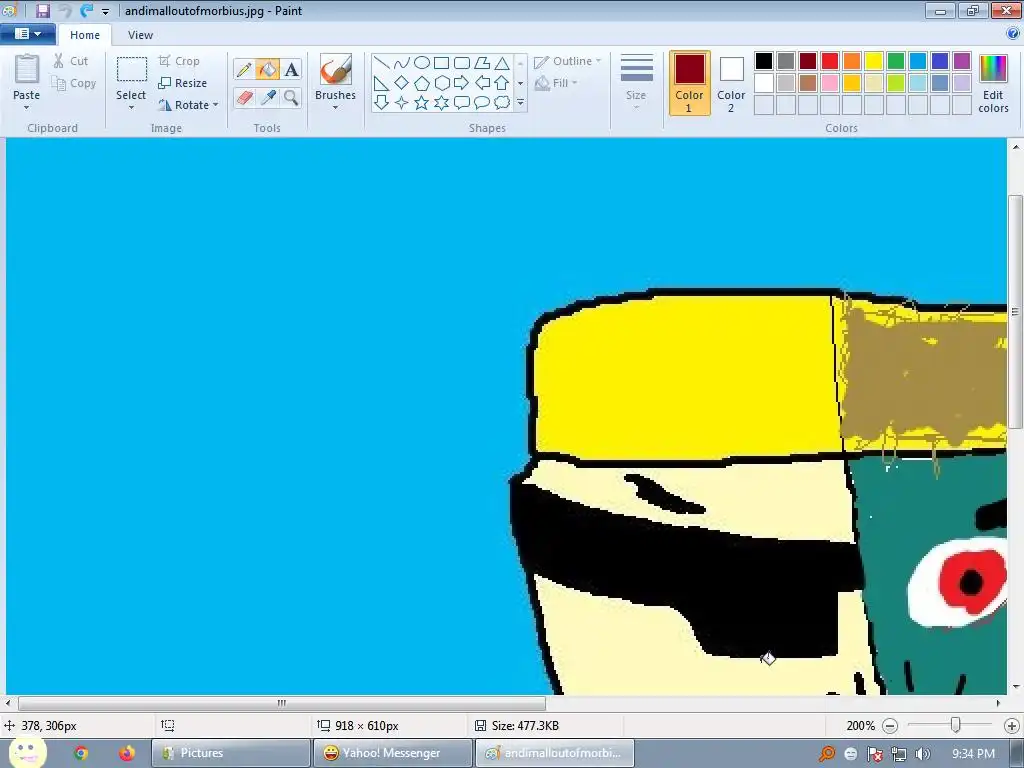Choose the Oval callout shape
Image resolution: width=1024 pixels, height=768 pixels.
482,103
